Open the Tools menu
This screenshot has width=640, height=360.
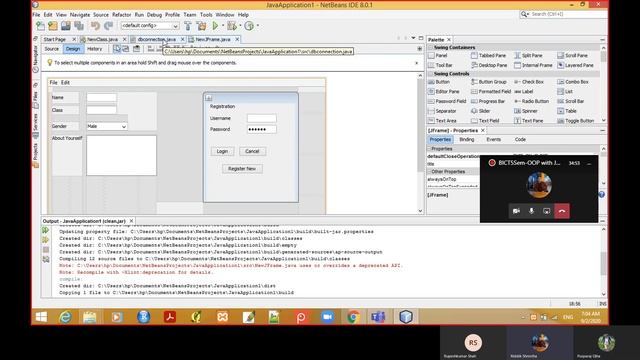tap(206, 15)
